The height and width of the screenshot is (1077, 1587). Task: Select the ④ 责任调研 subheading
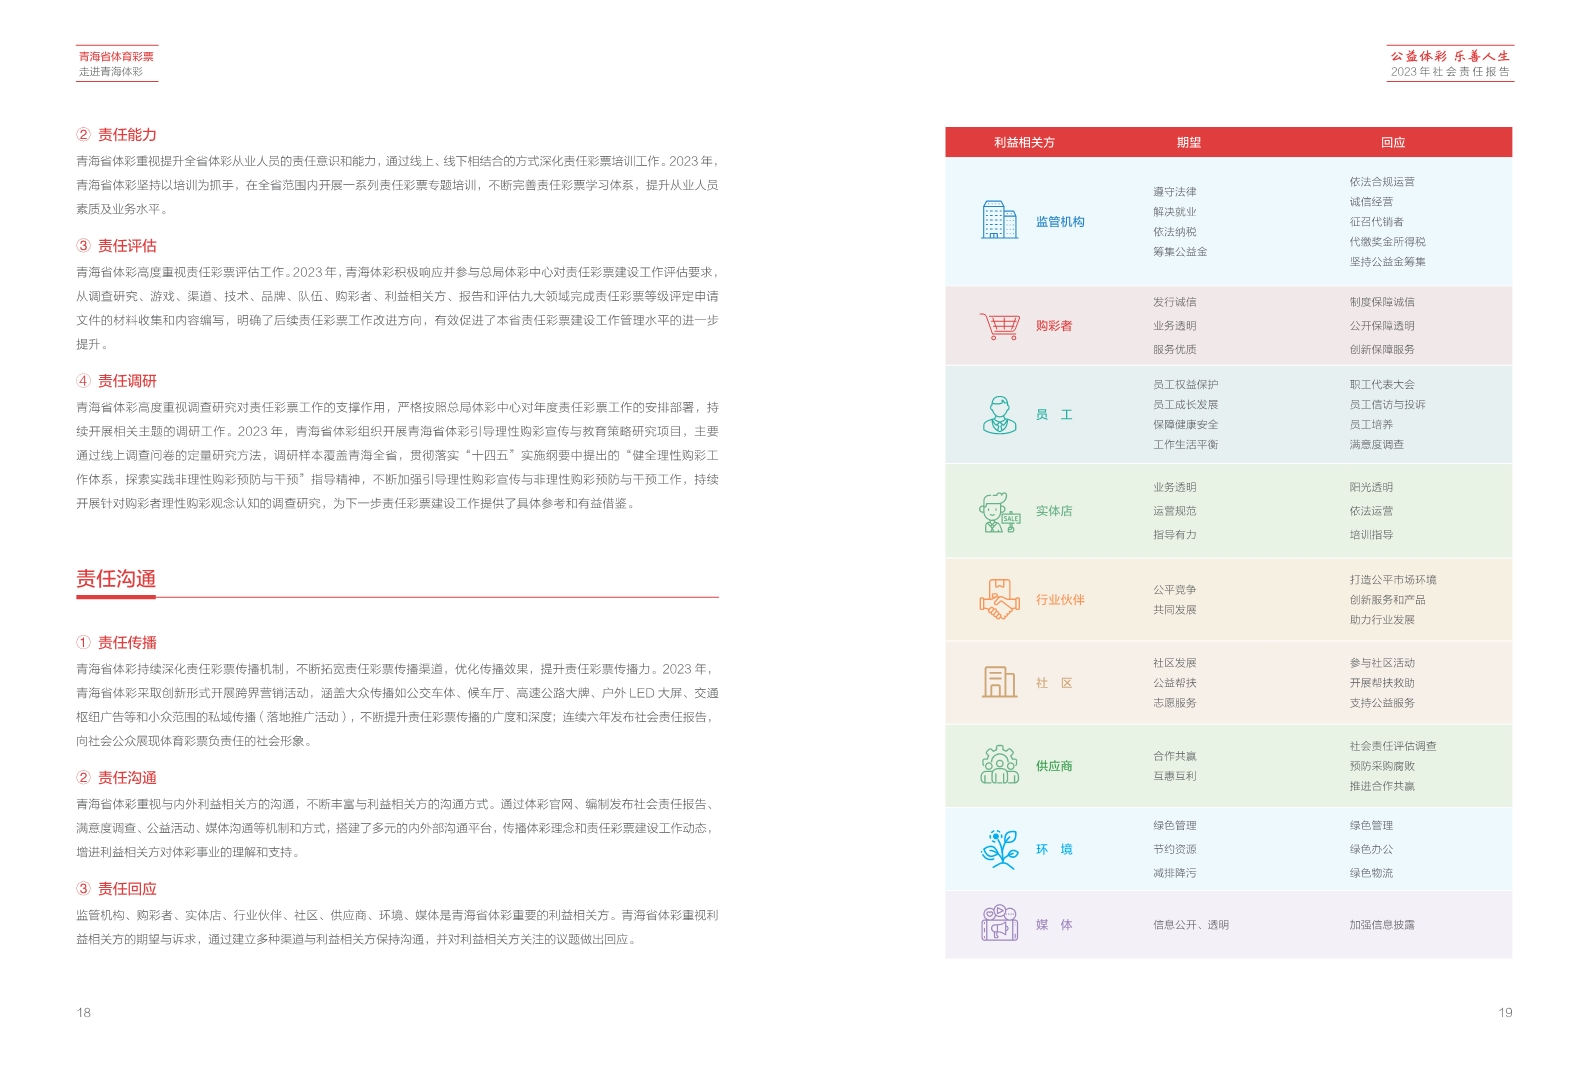tap(117, 381)
